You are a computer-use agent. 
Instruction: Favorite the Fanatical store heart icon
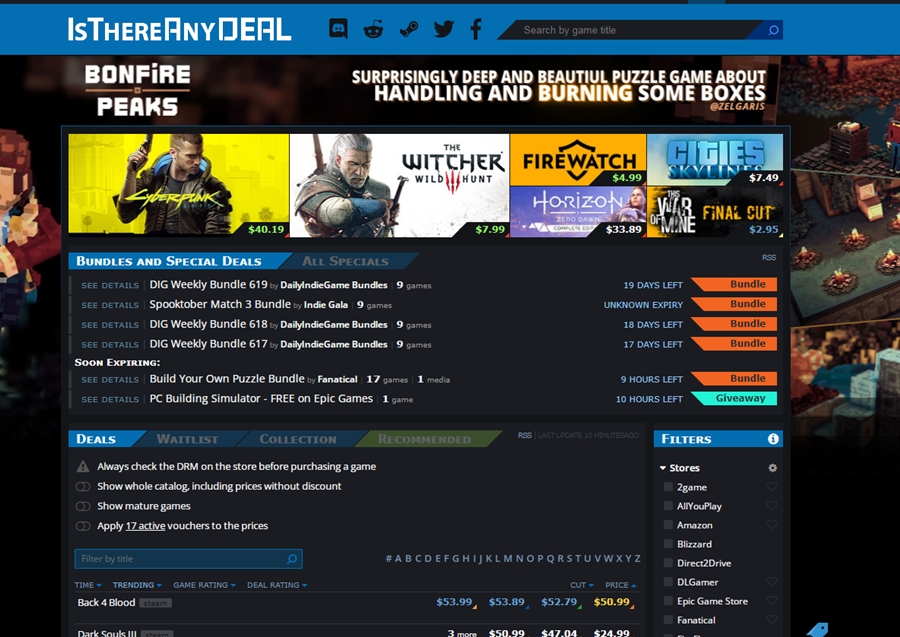(x=771, y=619)
